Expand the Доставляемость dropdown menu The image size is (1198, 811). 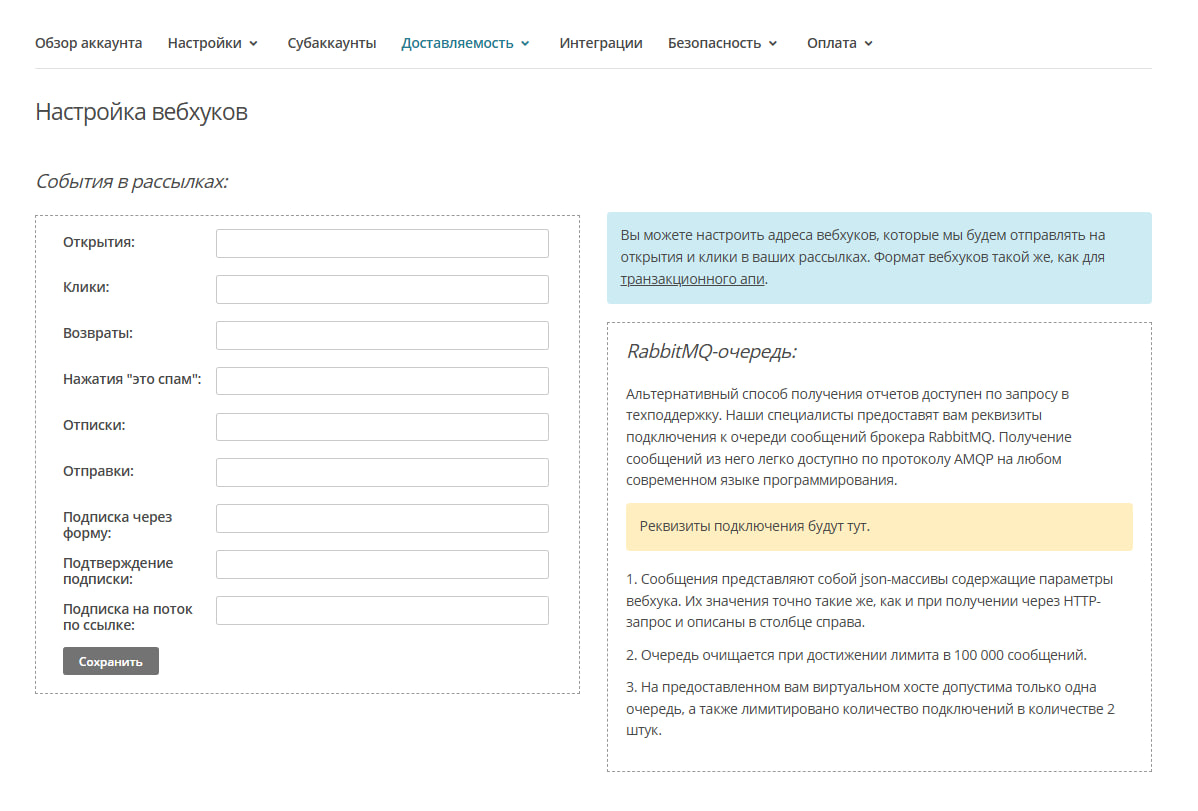click(x=465, y=43)
